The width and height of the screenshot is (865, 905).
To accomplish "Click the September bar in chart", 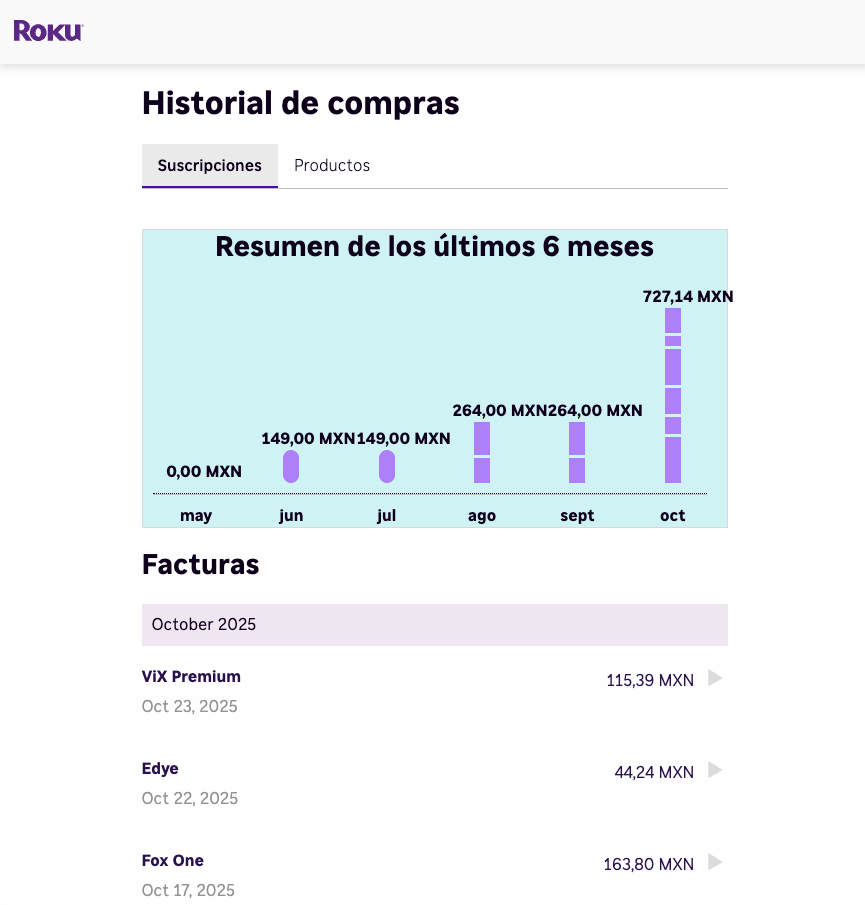I will (577, 452).
